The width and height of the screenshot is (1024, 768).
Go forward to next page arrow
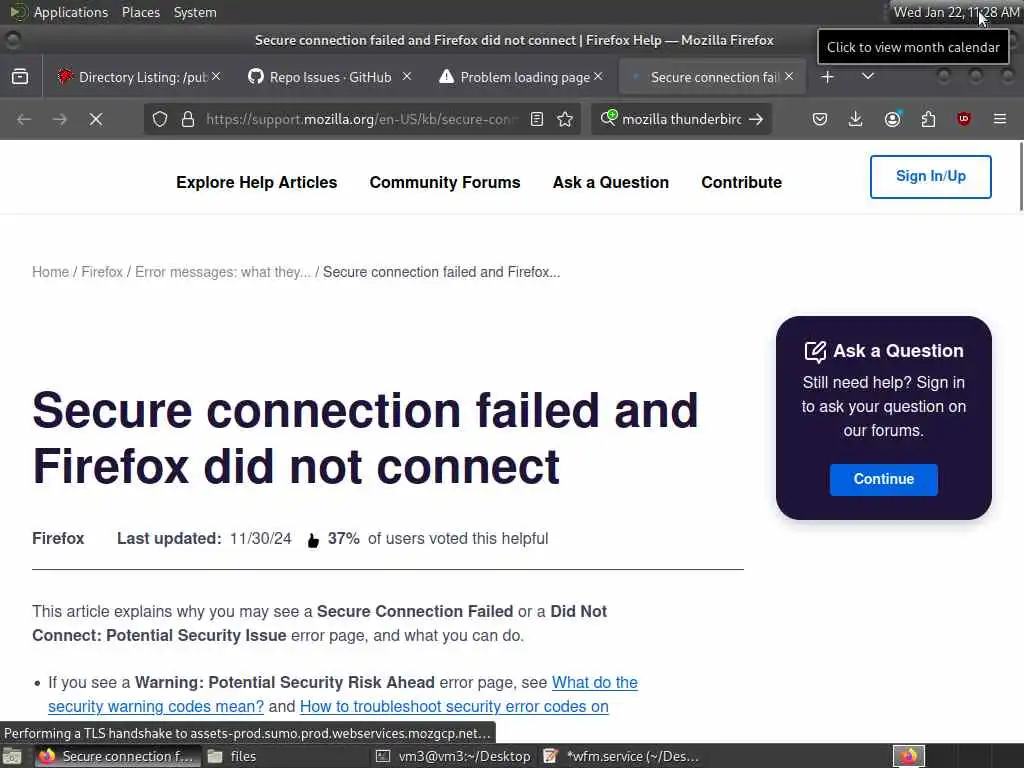(59, 119)
